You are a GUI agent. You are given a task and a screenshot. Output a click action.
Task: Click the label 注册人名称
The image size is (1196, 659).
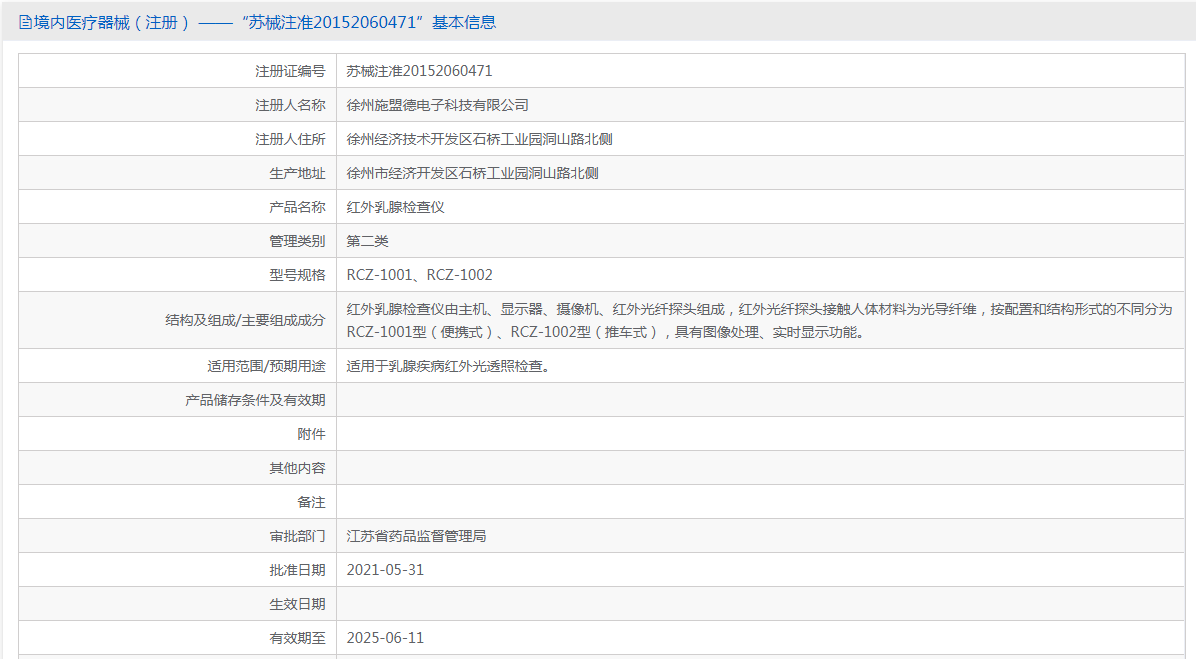290,105
